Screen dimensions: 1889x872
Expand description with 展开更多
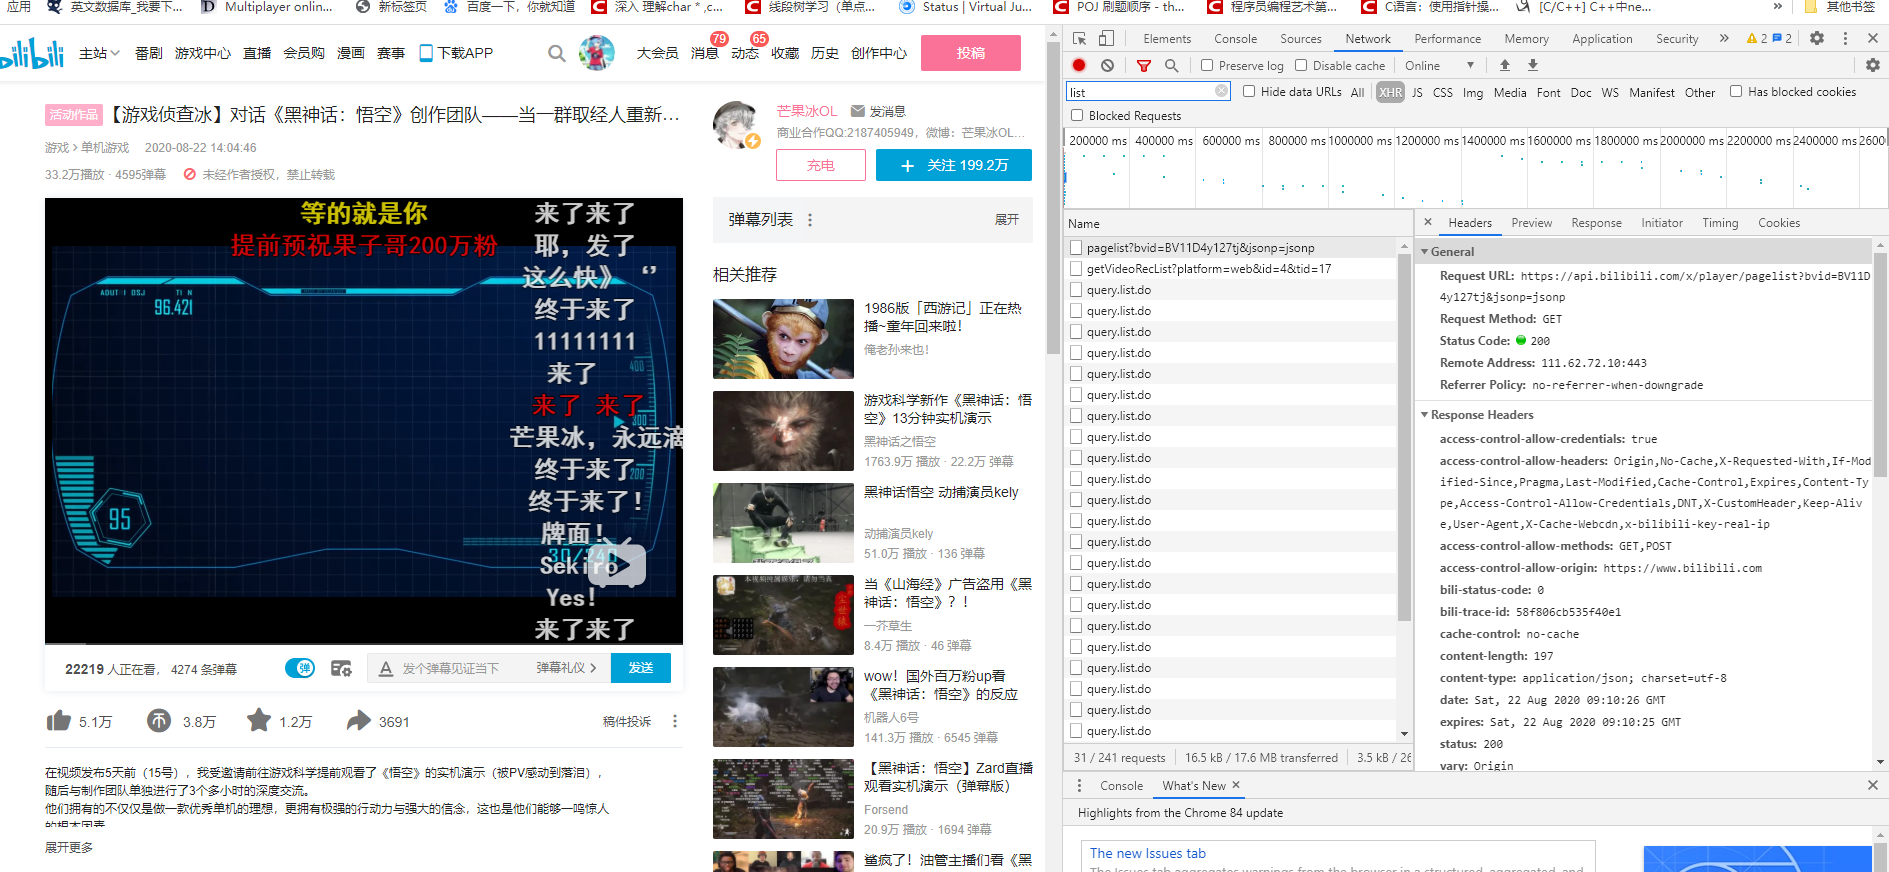pyautogui.click(x=69, y=847)
